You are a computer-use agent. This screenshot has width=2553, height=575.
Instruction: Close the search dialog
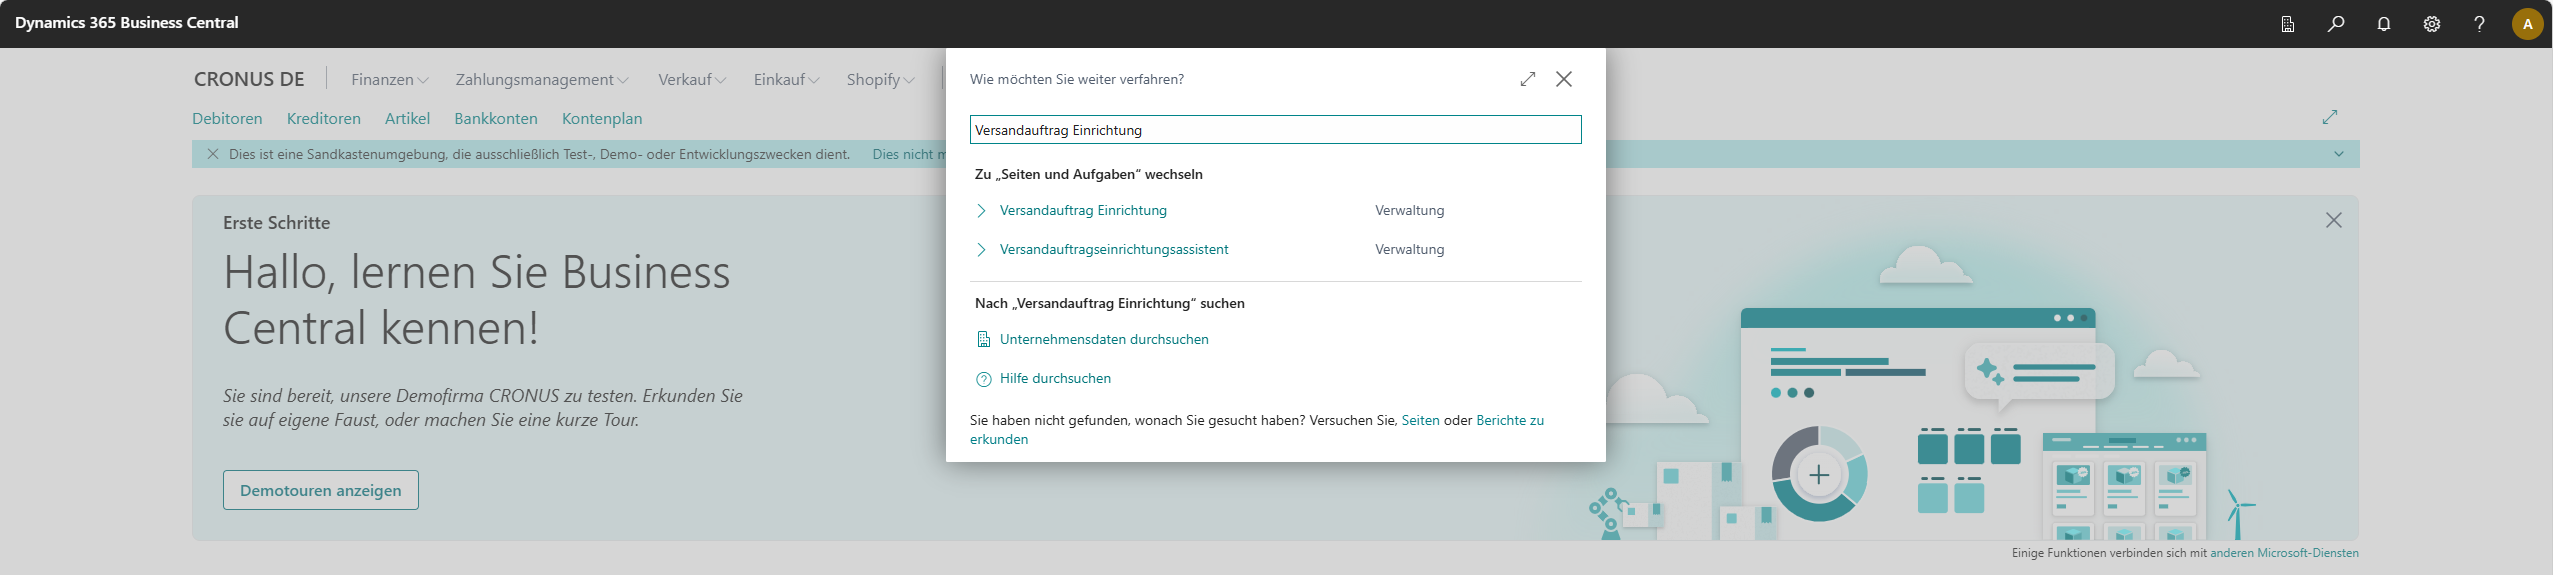click(1564, 79)
